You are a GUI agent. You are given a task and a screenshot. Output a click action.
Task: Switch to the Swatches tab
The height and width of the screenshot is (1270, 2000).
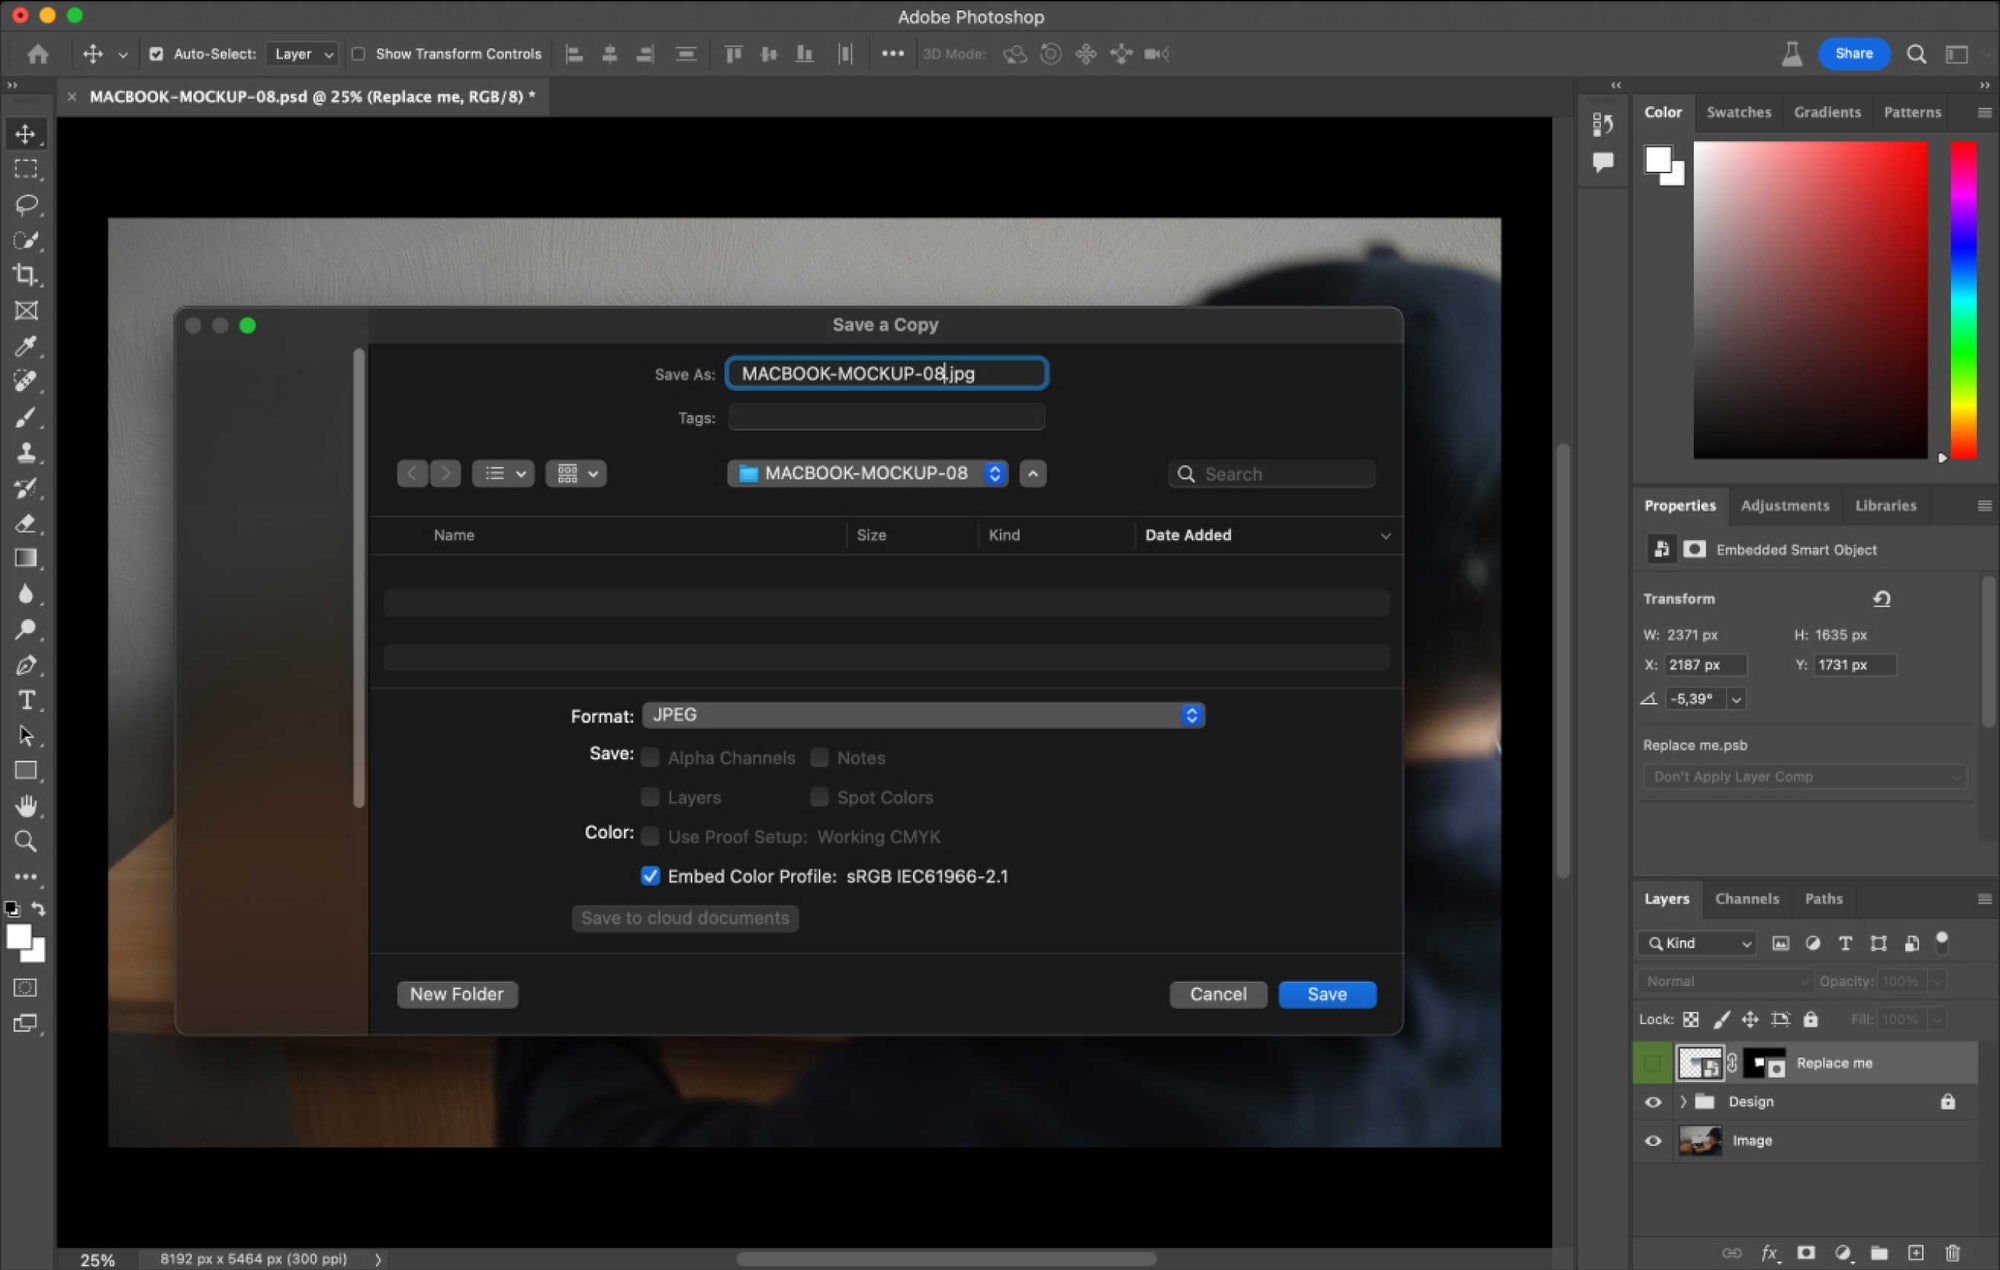(x=1738, y=112)
